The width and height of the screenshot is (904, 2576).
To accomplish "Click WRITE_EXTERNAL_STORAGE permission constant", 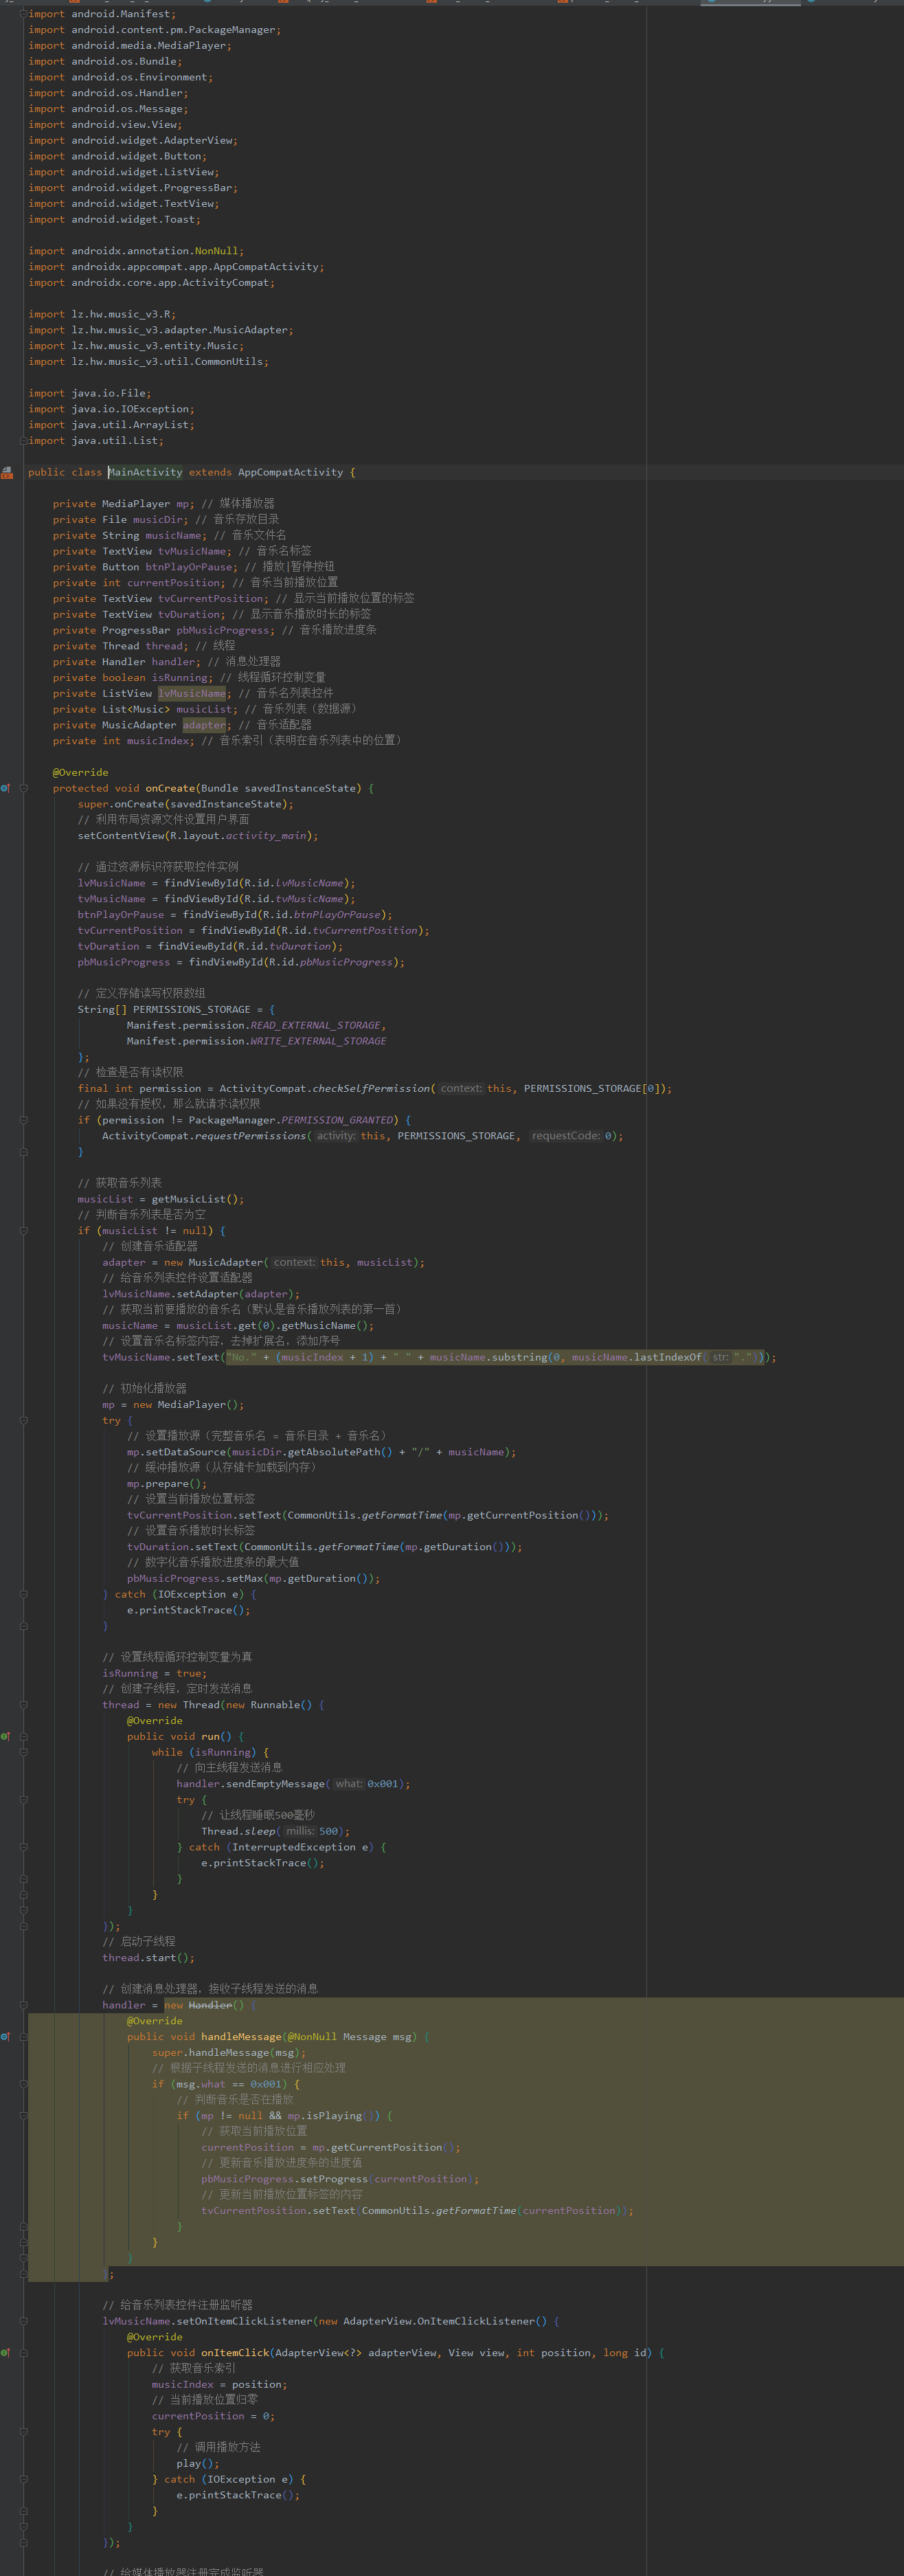I will [318, 1041].
